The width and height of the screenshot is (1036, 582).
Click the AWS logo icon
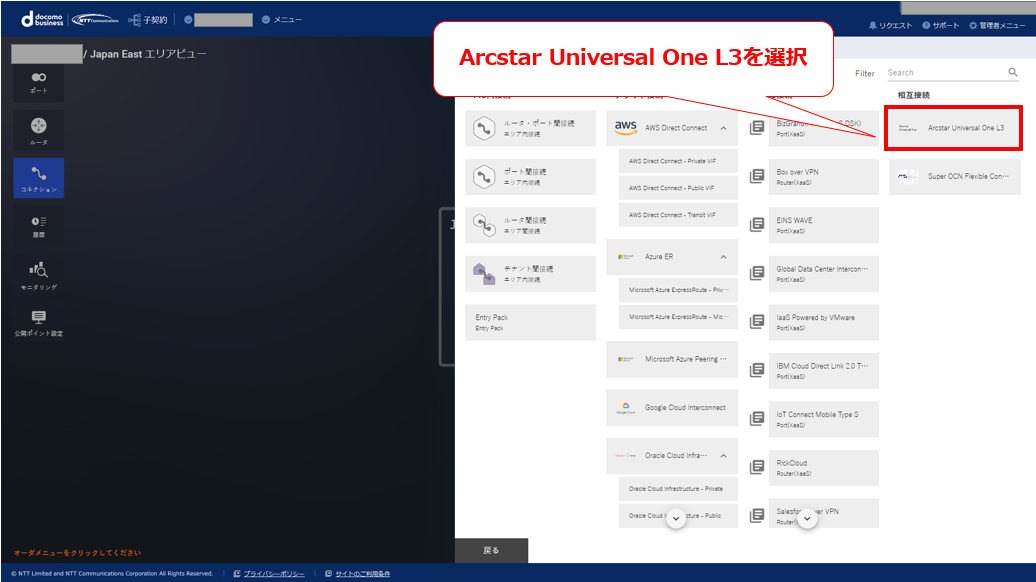pyautogui.click(x=626, y=127)
